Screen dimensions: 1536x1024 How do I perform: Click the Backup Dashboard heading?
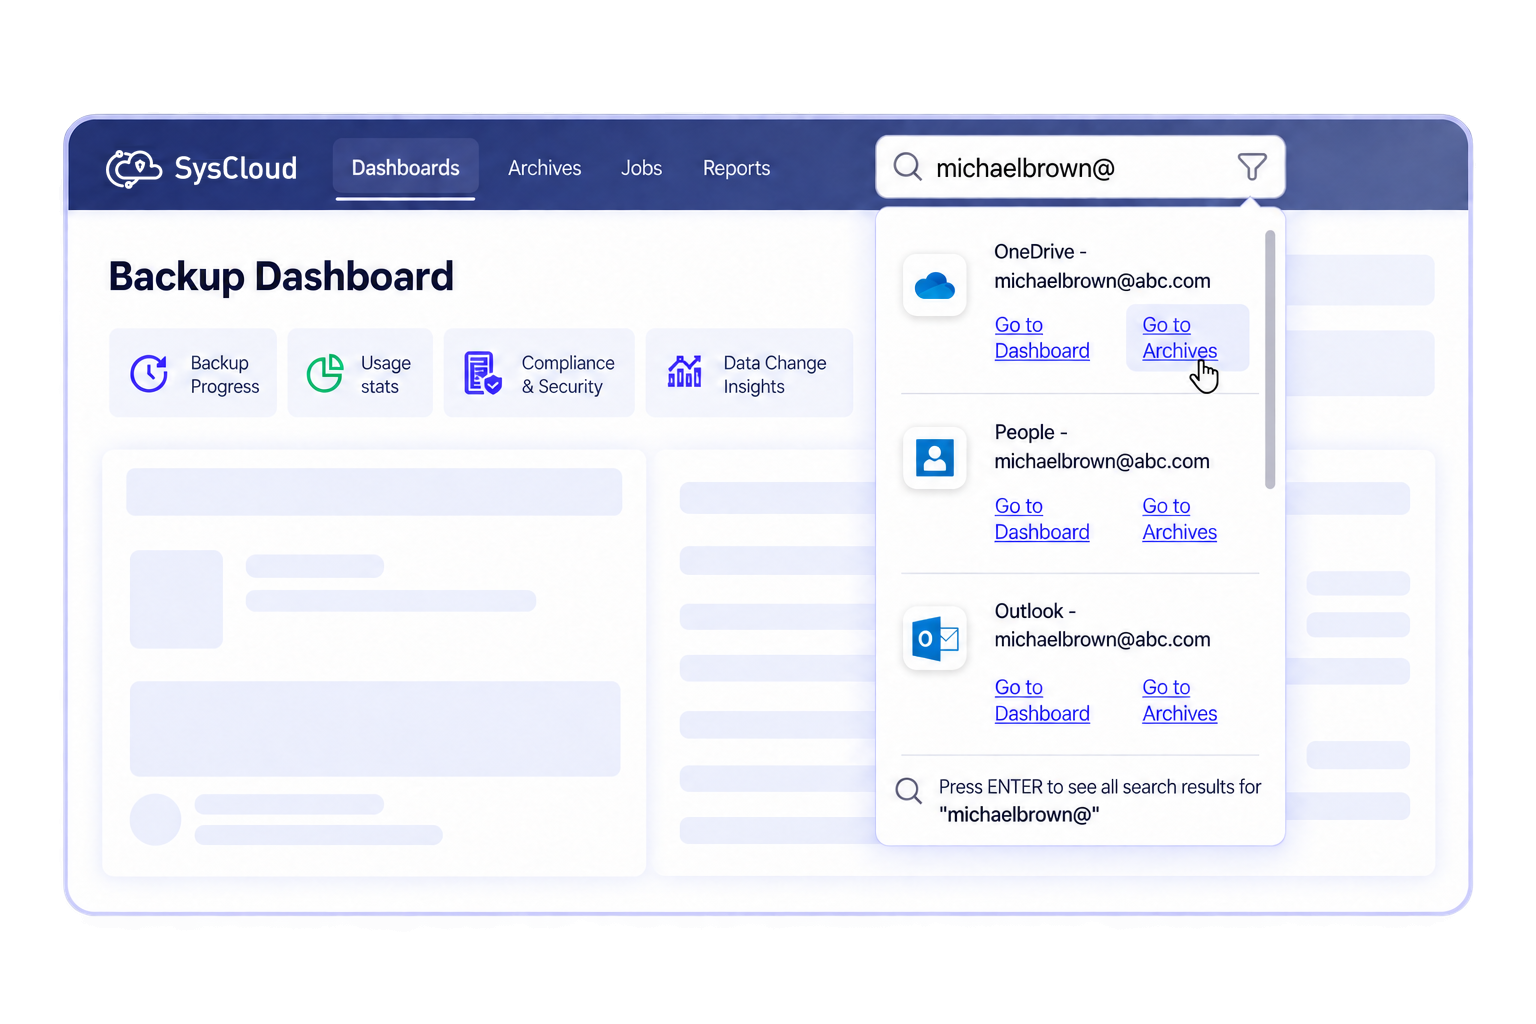(x=281, y=277)
